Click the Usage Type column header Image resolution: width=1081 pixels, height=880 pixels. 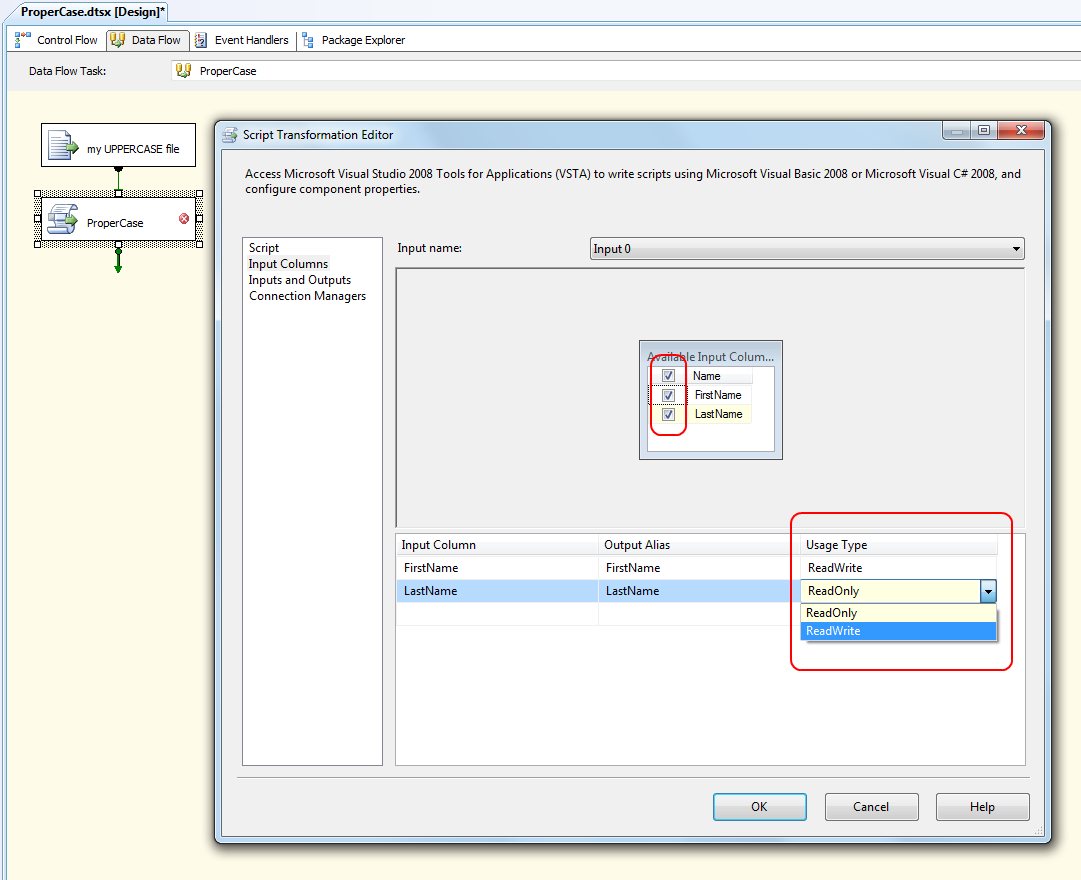[899, 545]
